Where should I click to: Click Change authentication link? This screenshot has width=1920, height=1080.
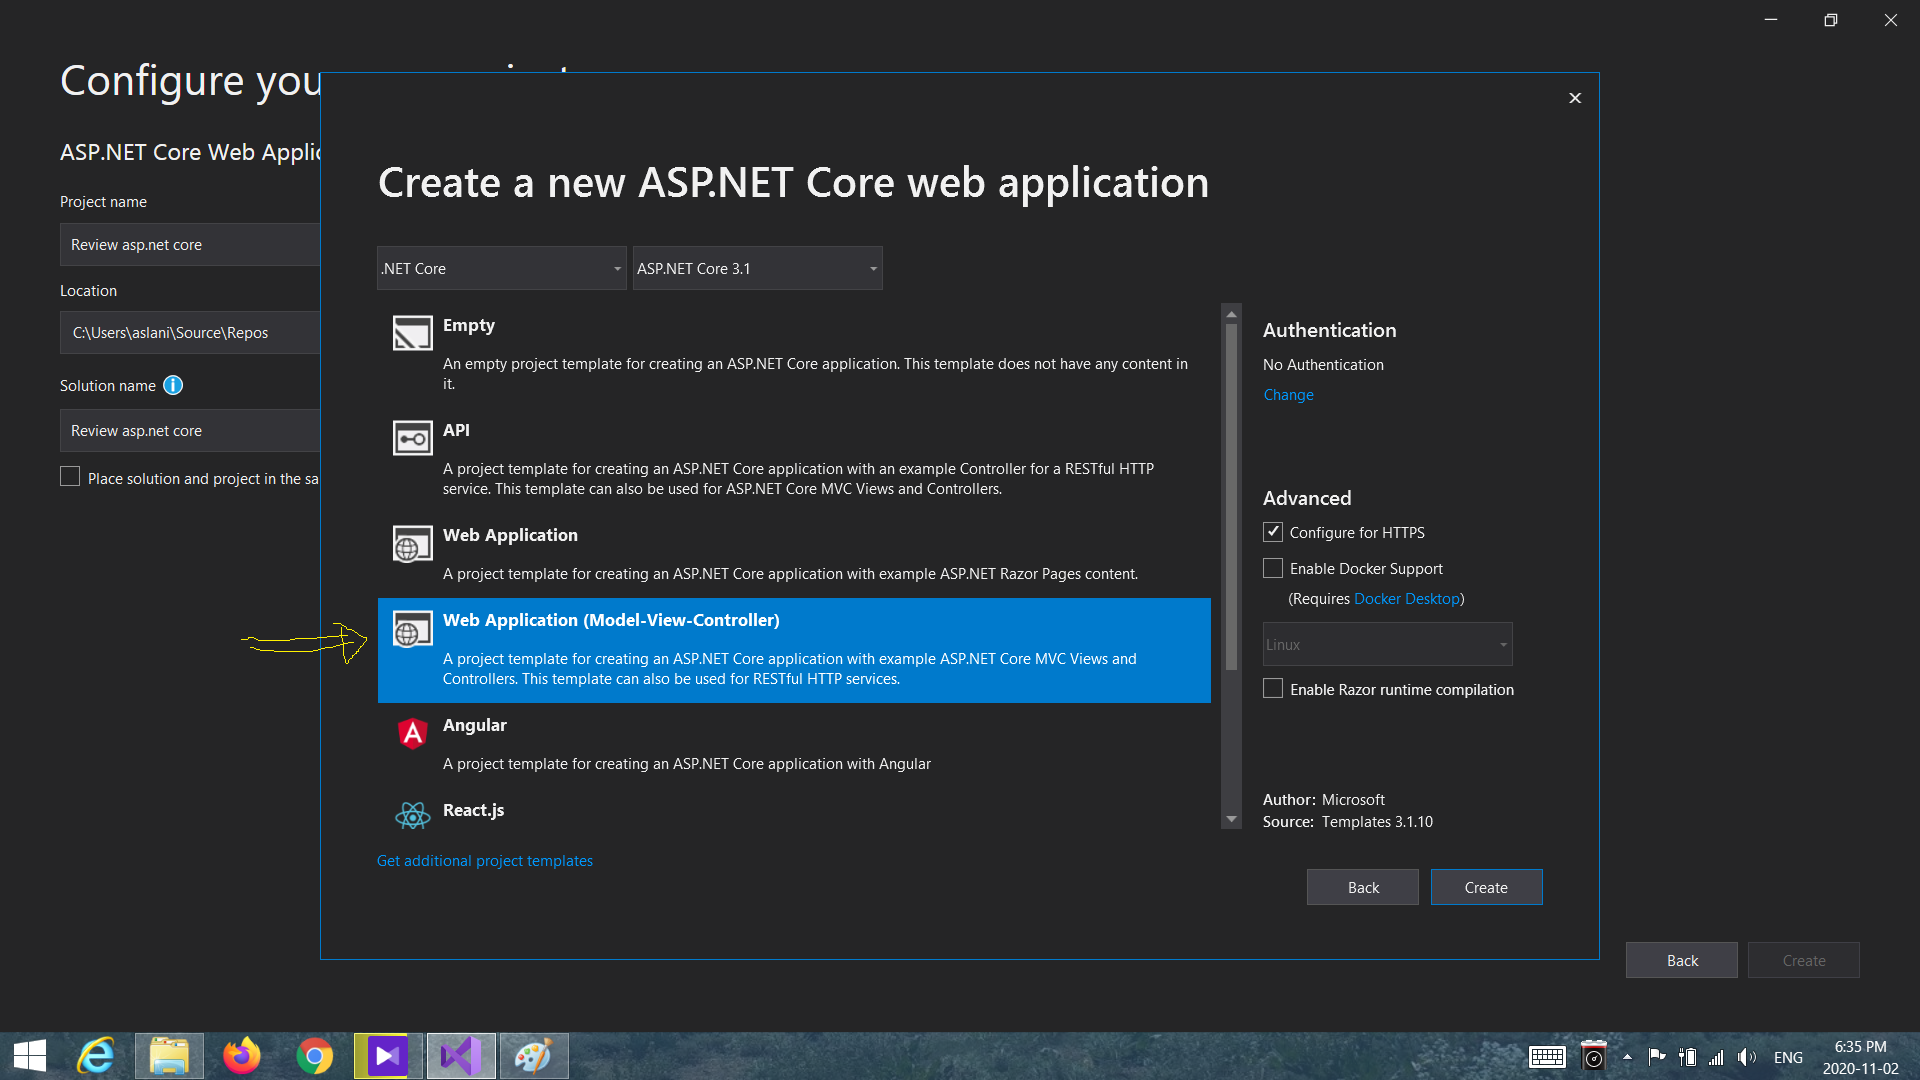1288,395
